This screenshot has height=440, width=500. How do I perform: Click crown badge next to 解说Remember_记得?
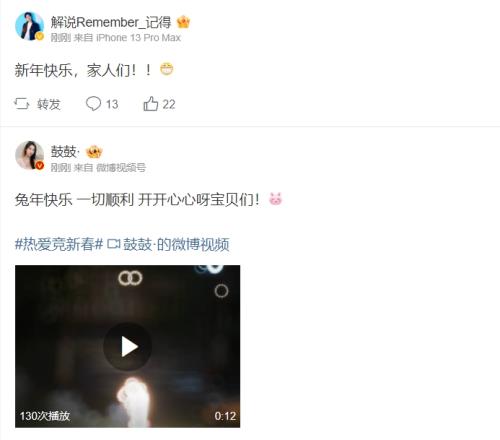point(183,22)
